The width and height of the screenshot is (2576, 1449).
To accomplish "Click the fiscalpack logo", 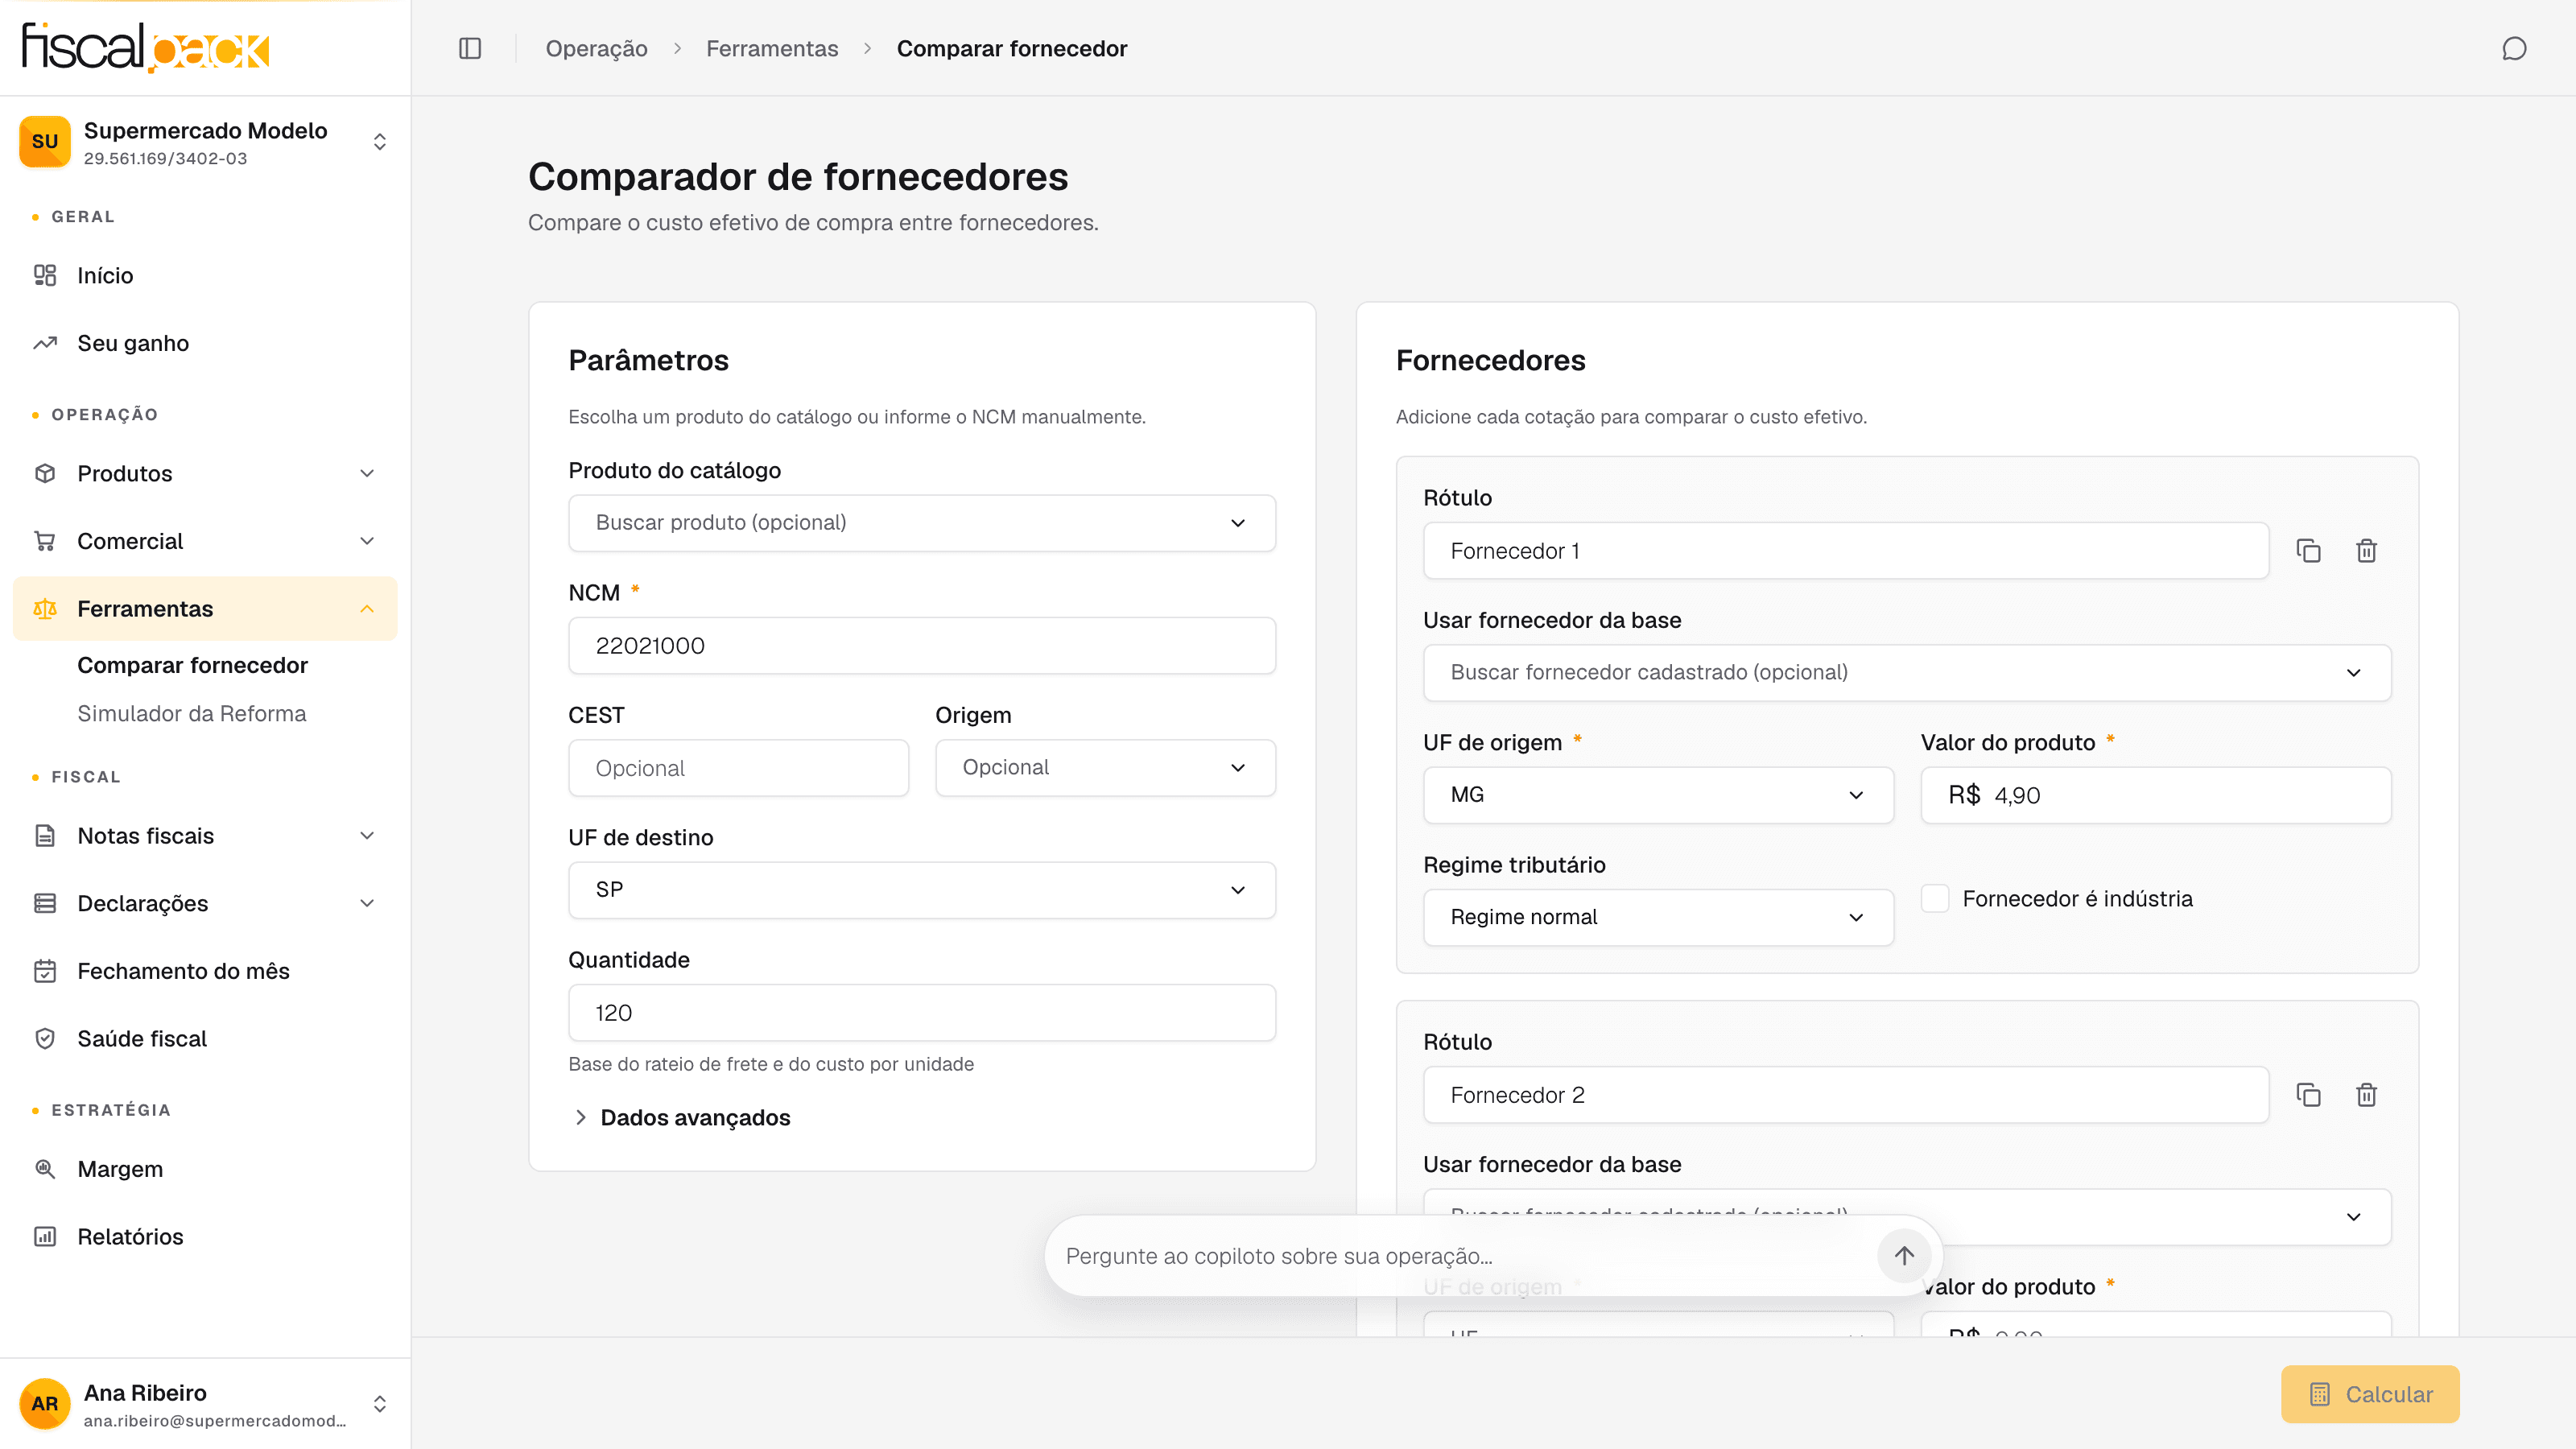I will [146, 47].
